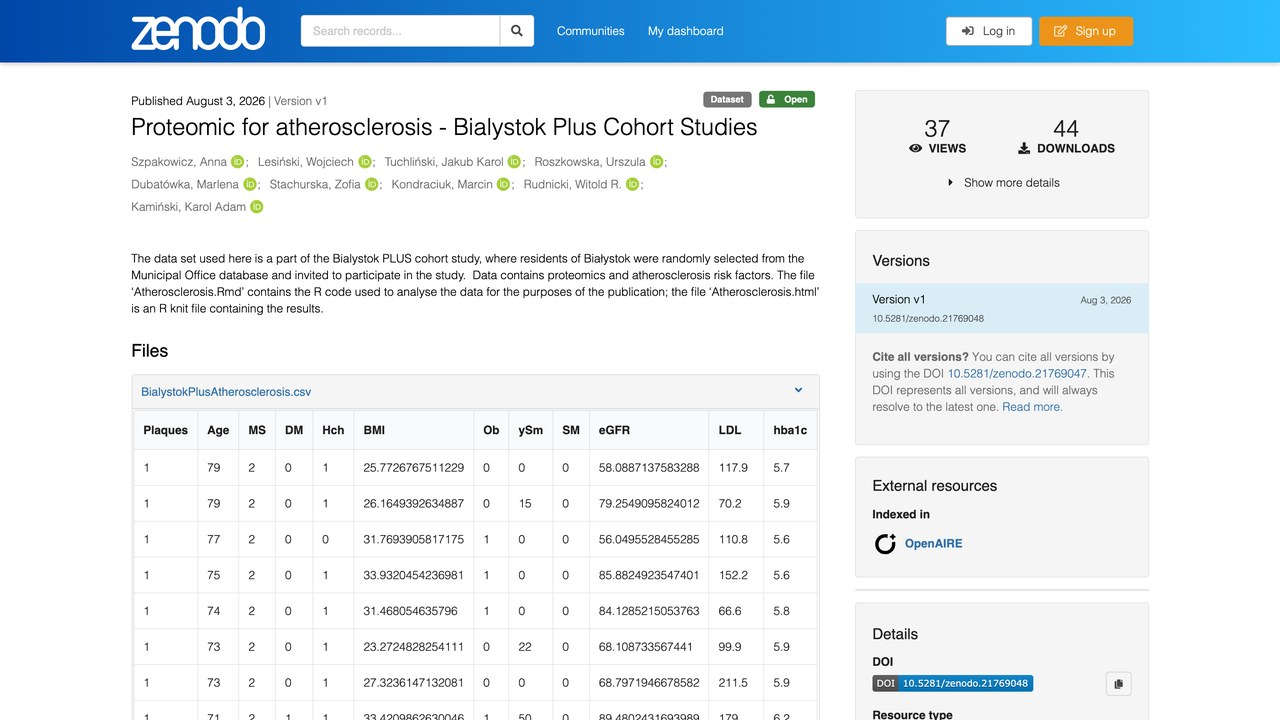This screenshot has width=1280, height=720.
Task: Click the Open access badge
Action: [x=787, y=99]
